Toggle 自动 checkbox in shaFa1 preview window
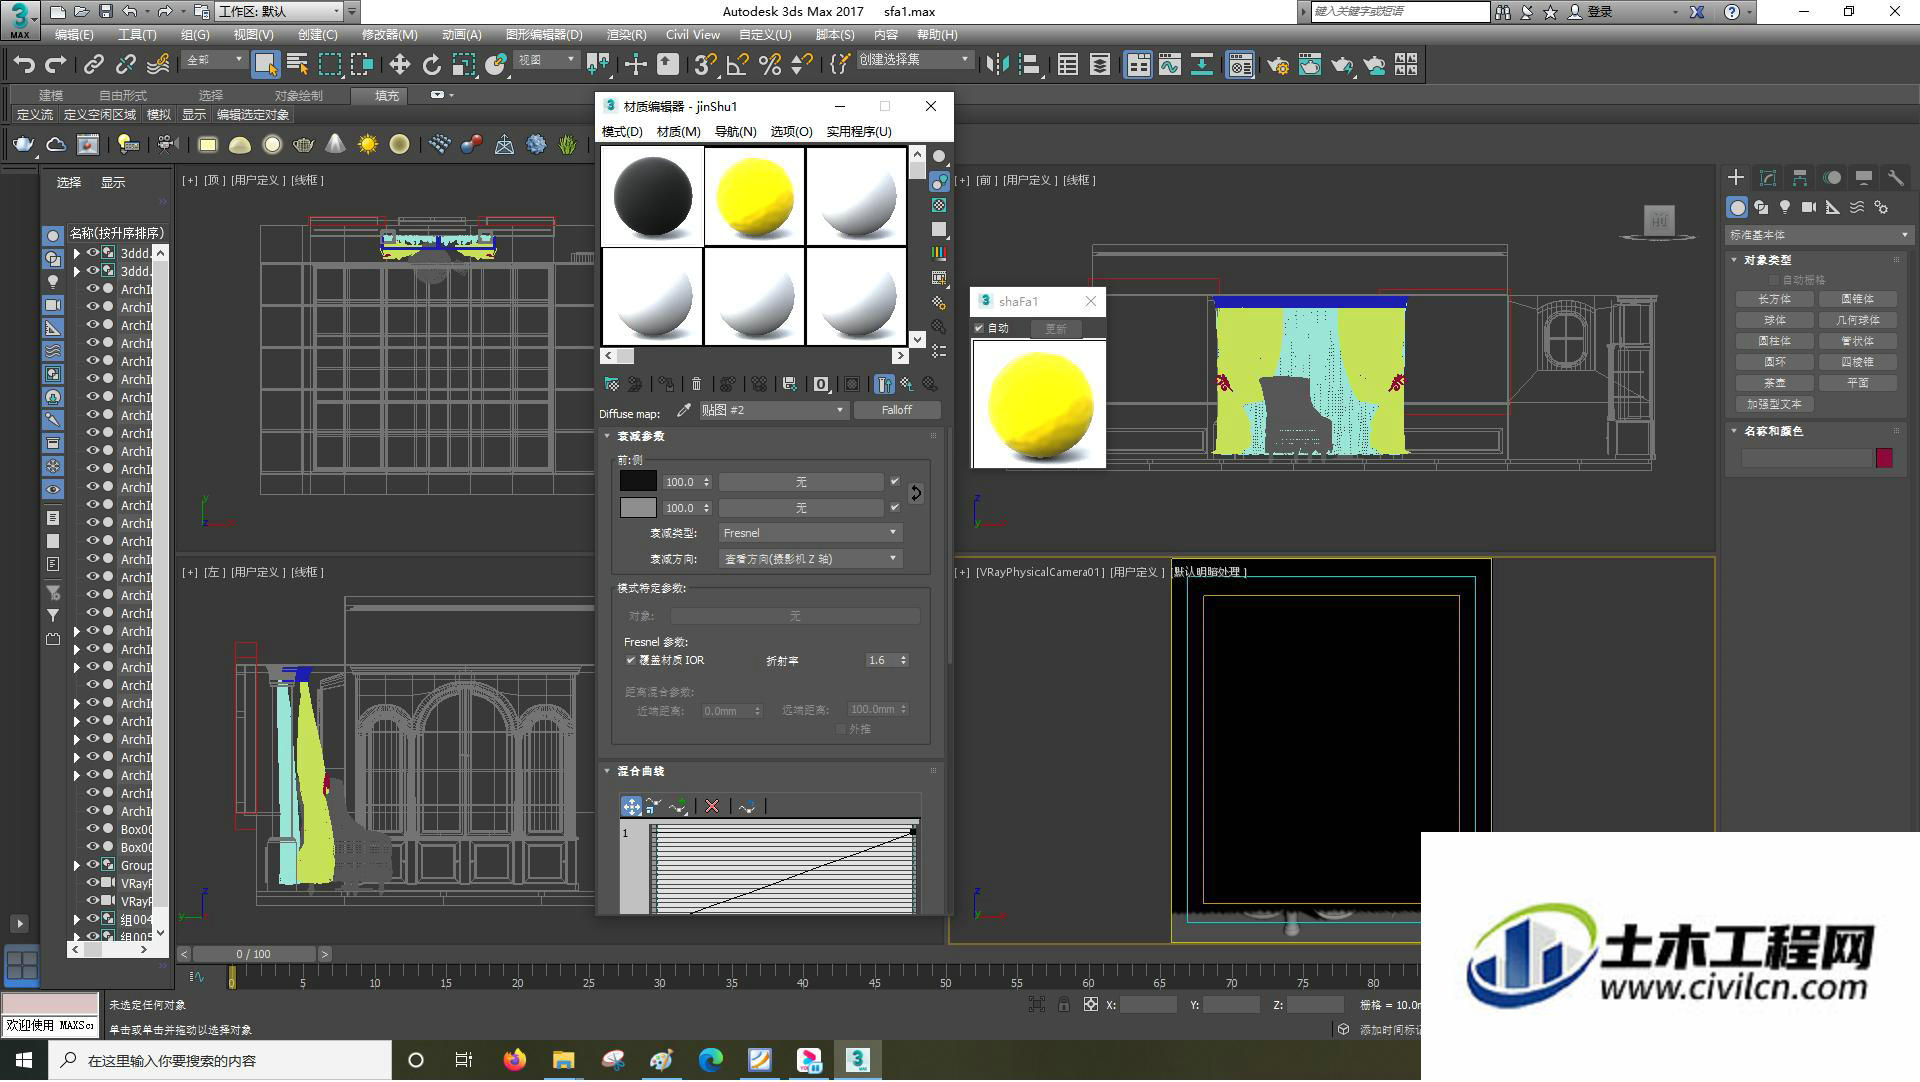Screen dimensions: 1920x1082 pyautogui.click(x=980, y=328)
